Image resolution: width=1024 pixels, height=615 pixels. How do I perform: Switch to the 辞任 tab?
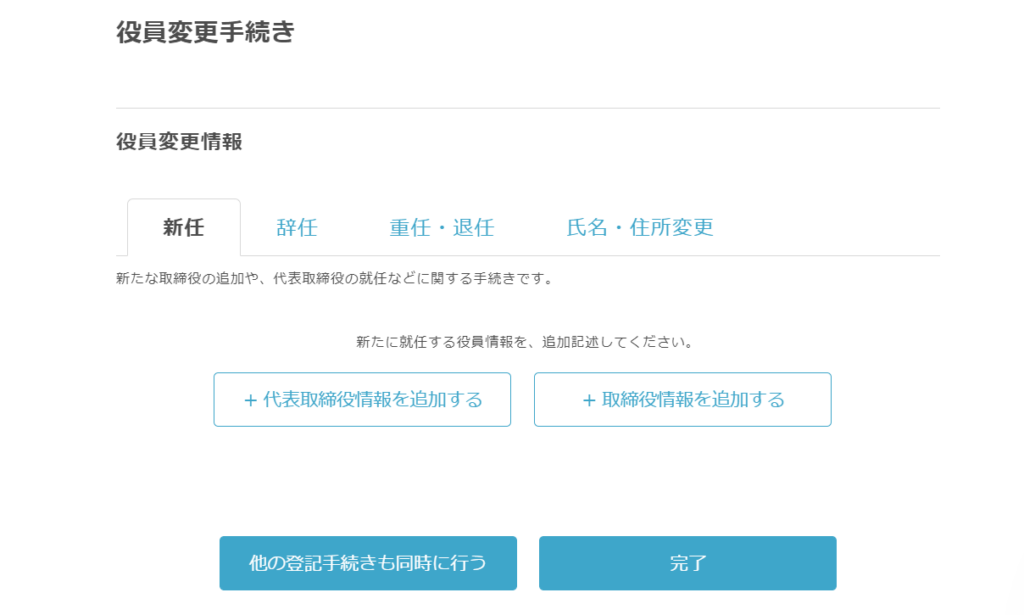[x=297, y=227]
